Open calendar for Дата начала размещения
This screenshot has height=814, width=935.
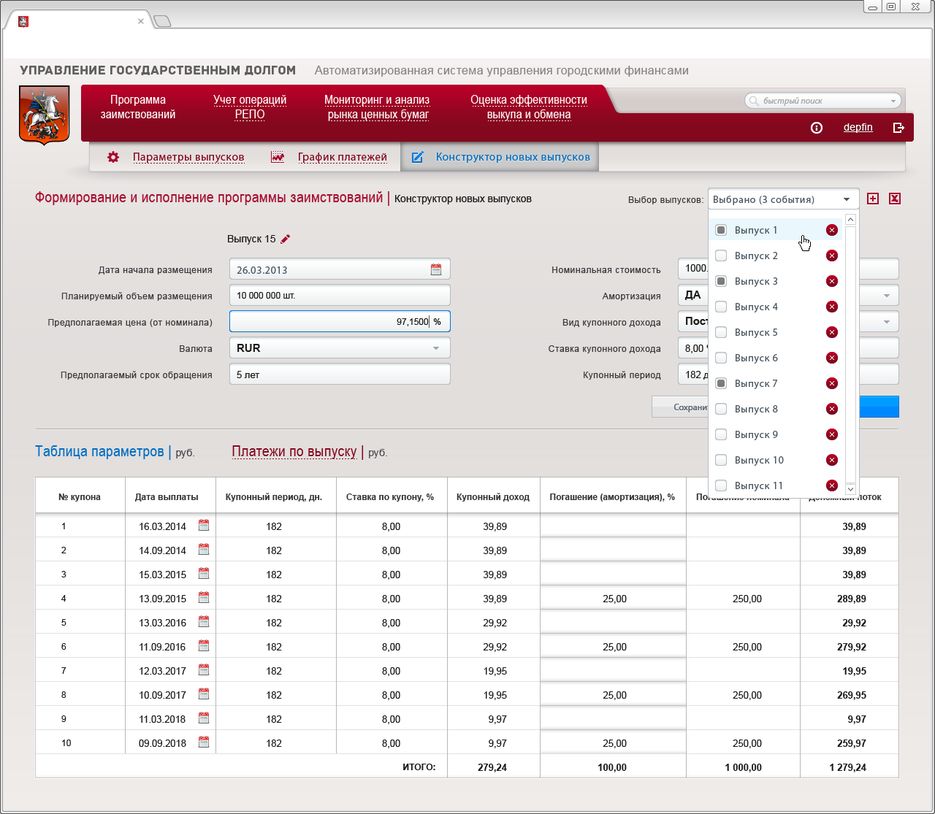tap(436, 270)
